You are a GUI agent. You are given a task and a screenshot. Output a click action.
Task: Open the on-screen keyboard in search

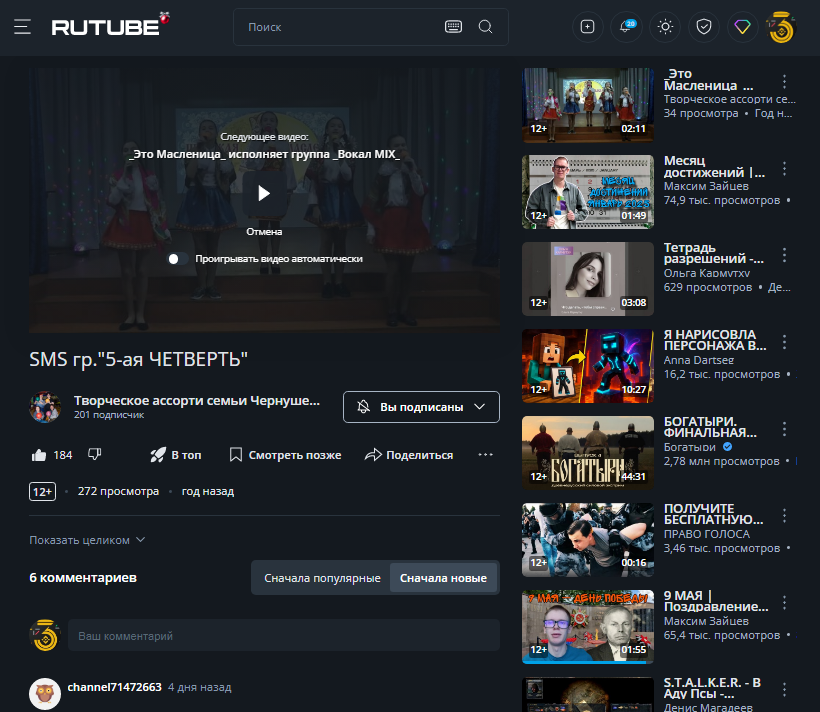[453, 27]
